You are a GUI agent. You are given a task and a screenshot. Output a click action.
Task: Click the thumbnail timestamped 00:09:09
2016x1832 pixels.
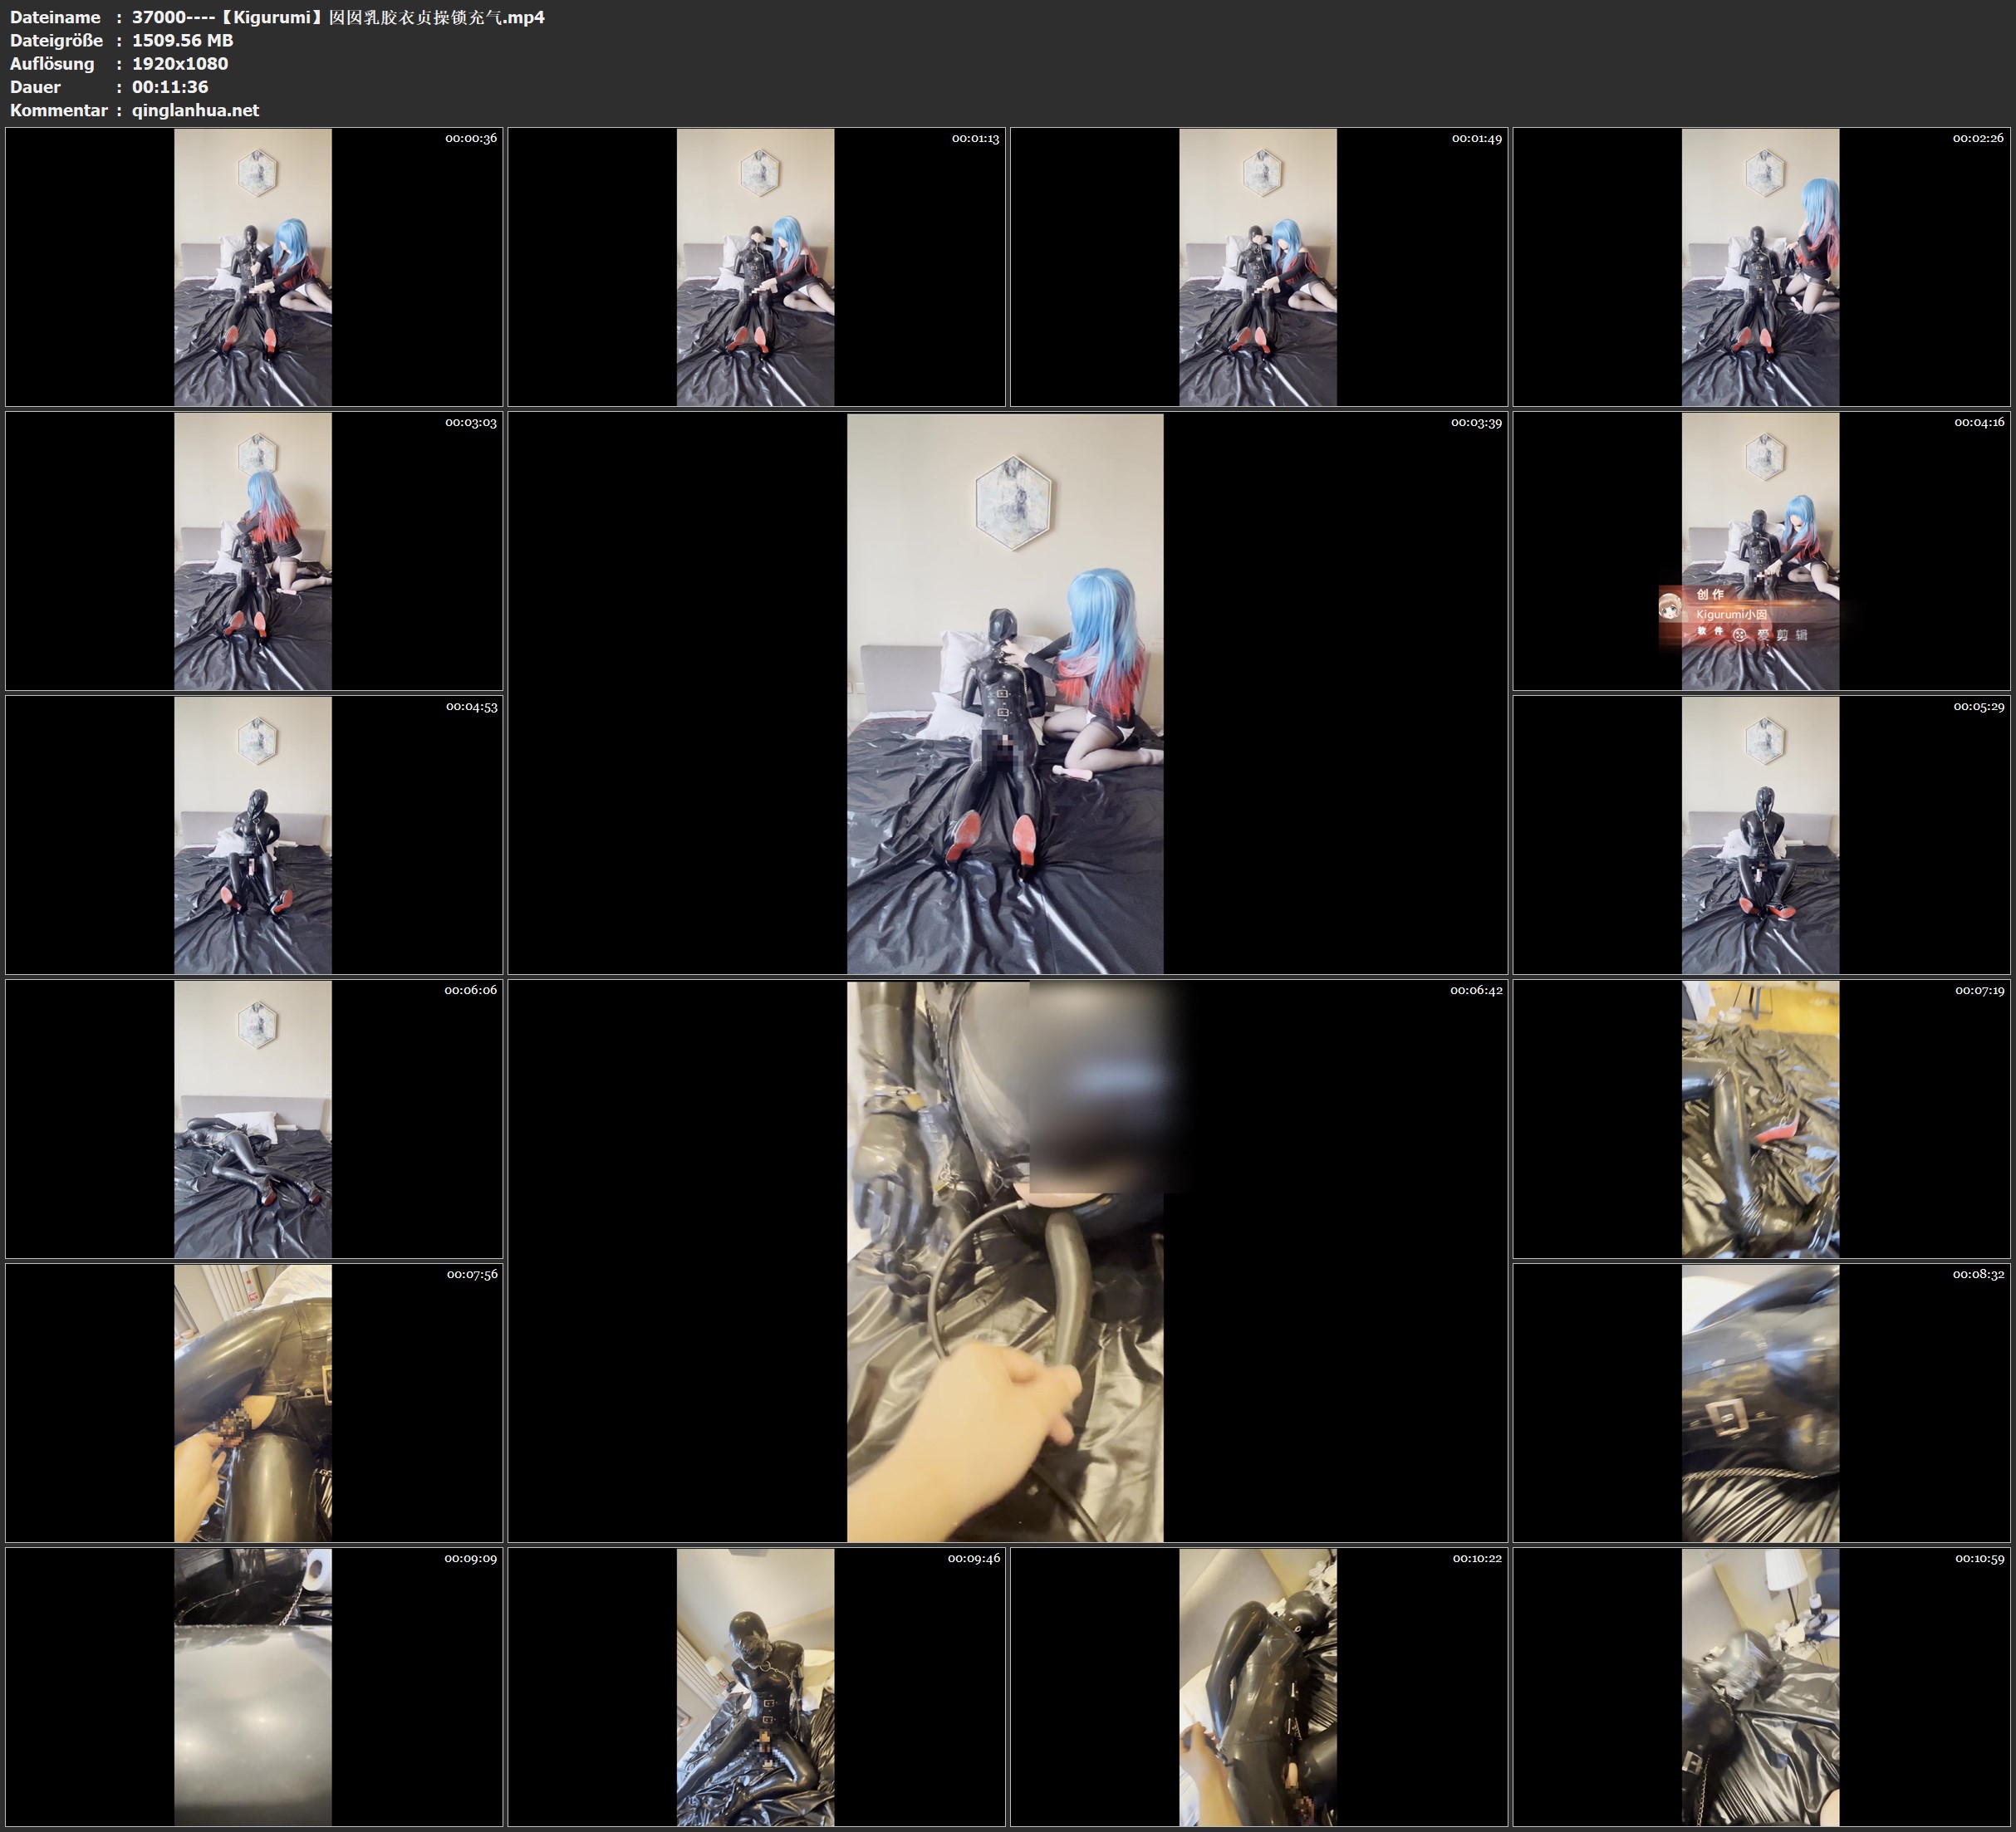click(x=253, y=1687)
